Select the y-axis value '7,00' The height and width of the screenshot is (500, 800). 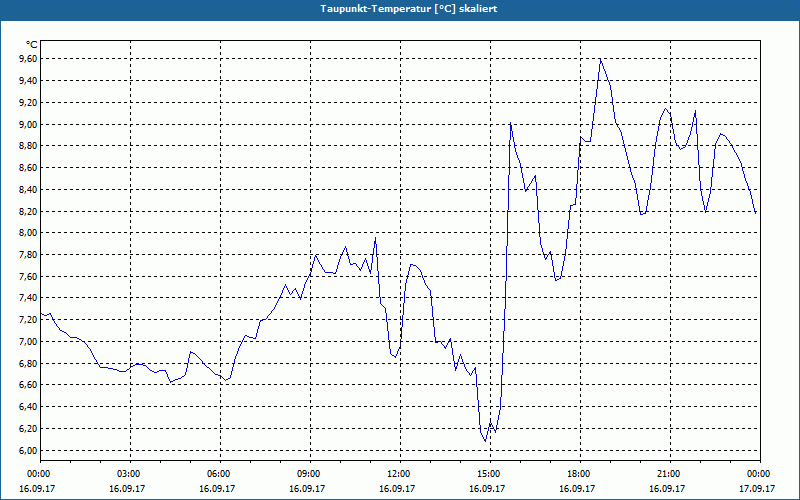(28, 342)
